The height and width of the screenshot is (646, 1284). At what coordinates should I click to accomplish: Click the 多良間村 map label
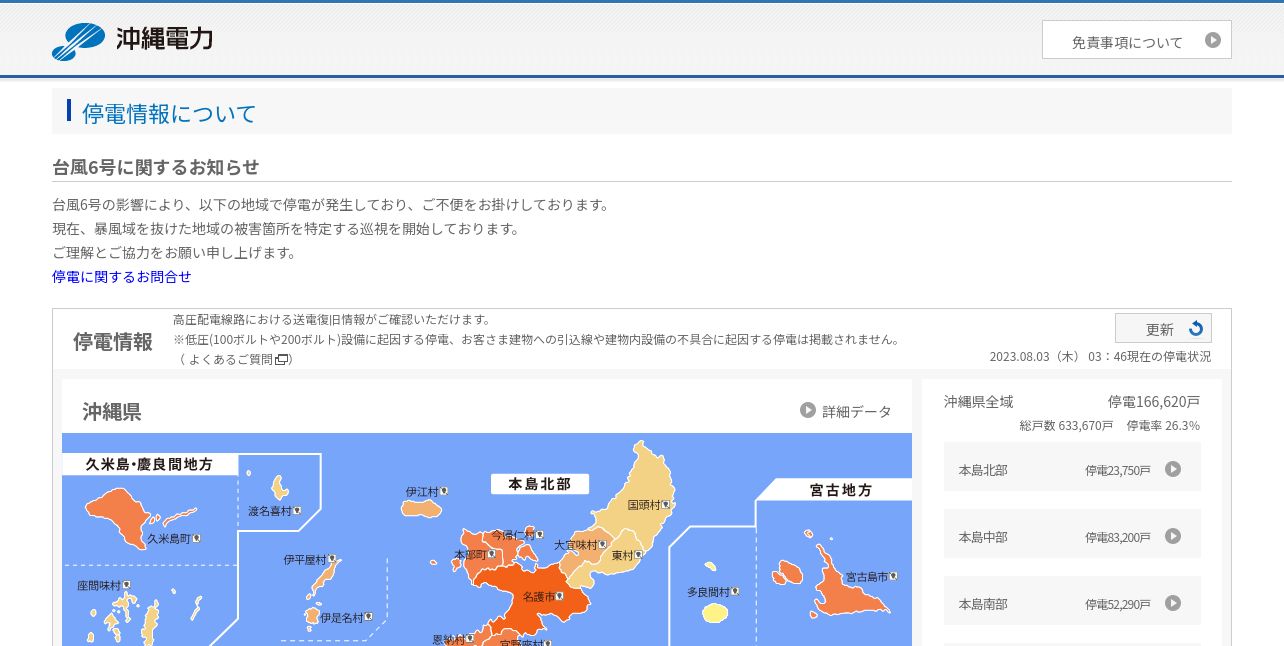[708, 592]
